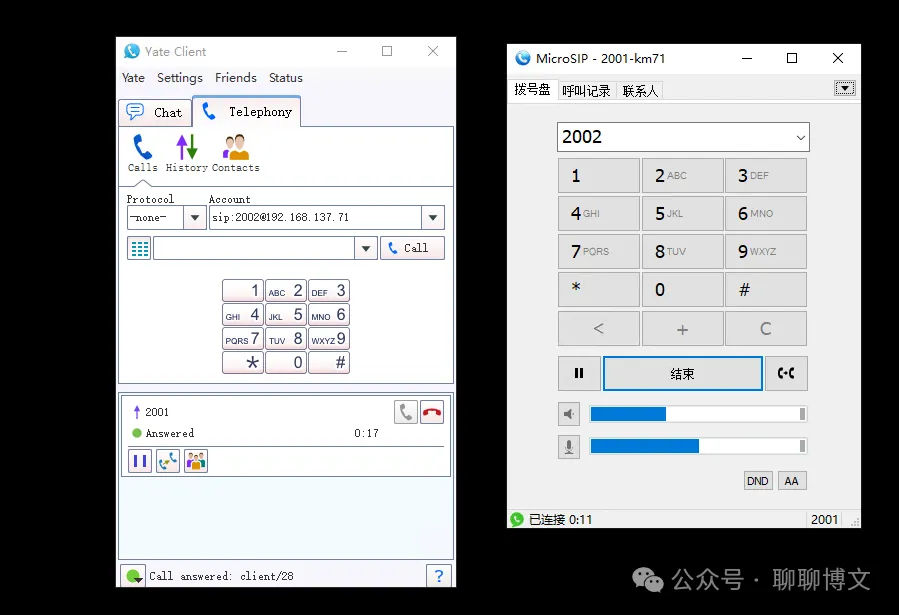Open the MicroSIP top-right menu arrow
This screenshot has width=899, height=615.
pyautogui.click(x=845, y=88)
